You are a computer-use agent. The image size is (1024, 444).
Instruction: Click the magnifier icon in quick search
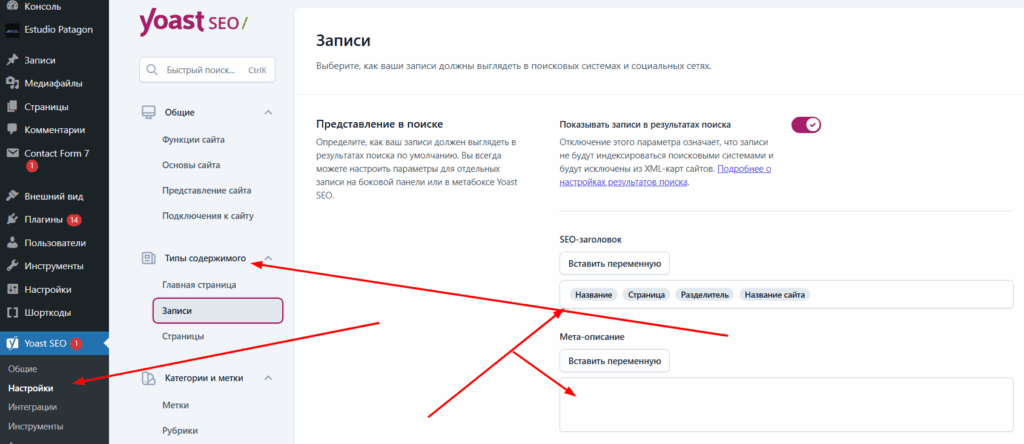[x=152, y=70]
